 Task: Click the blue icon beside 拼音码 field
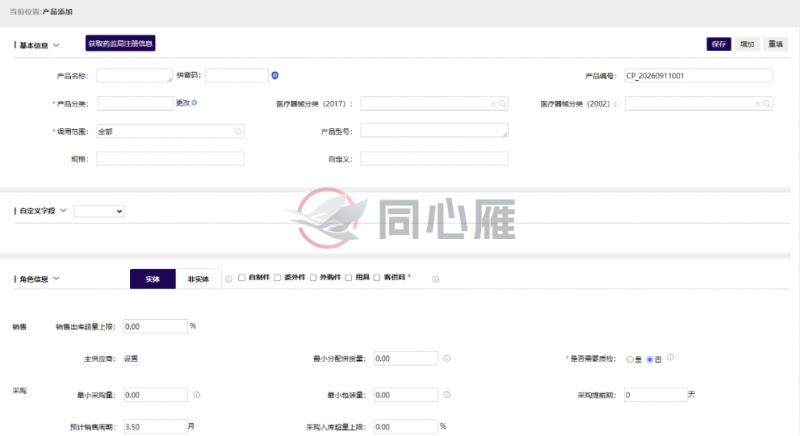coord(274,75)
